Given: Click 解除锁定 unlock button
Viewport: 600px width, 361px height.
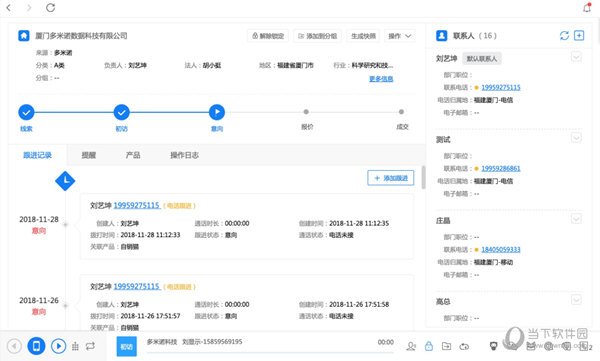Looking at the screenshot, I should tap(268, 36).
